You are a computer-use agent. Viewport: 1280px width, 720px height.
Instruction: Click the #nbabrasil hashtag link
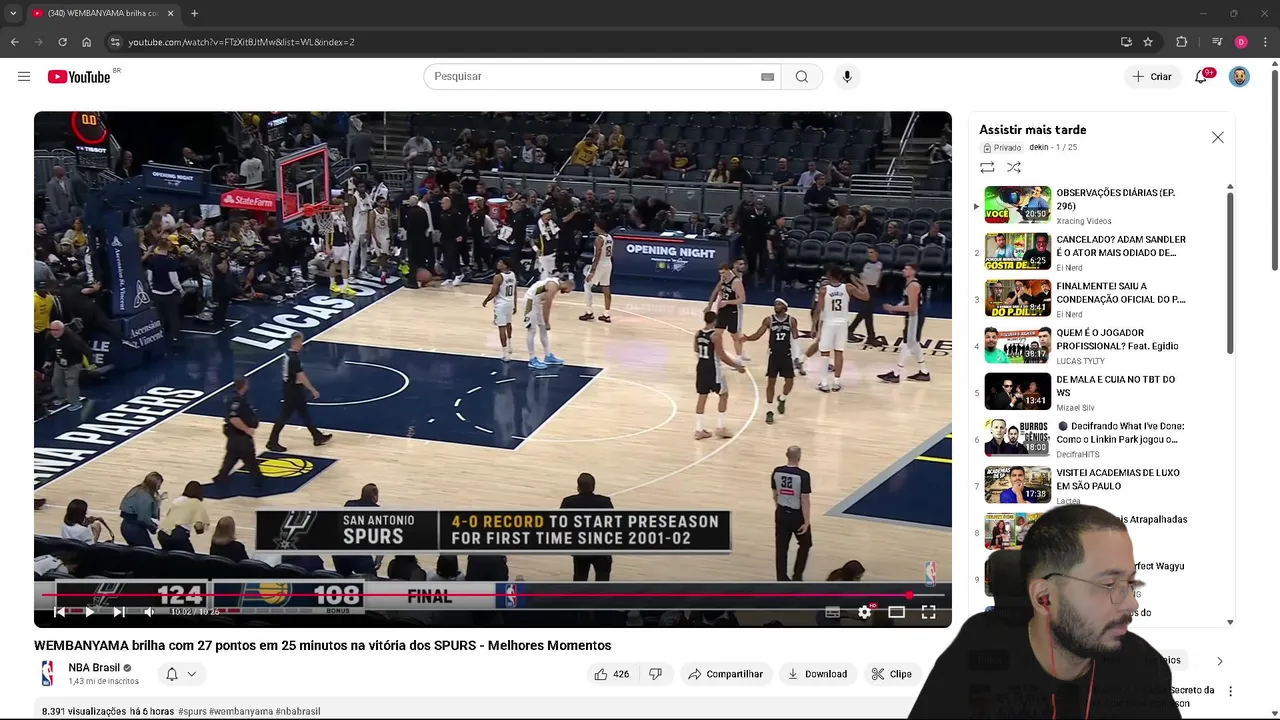click(298, 711)
